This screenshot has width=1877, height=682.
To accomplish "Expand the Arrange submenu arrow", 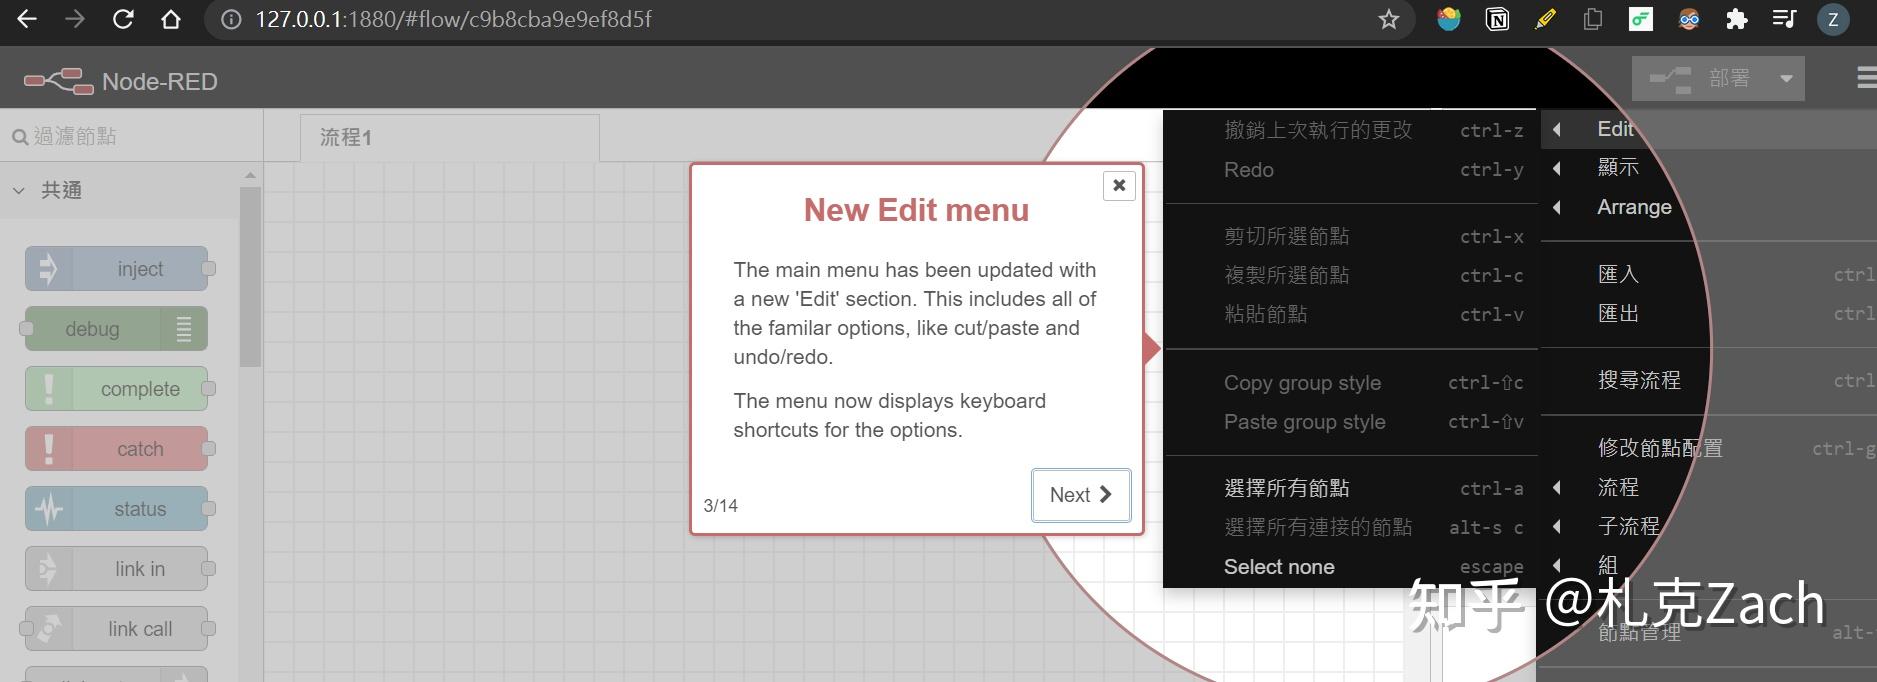I will point(1557,207).
